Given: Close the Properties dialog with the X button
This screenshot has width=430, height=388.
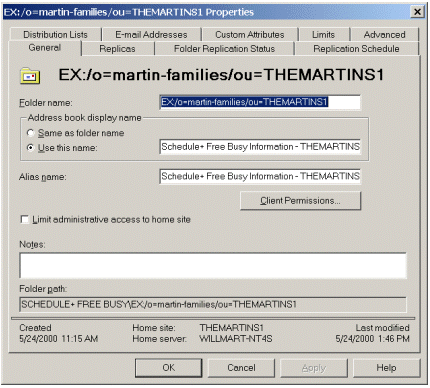Looking at the screenshot, I should 417,12.
